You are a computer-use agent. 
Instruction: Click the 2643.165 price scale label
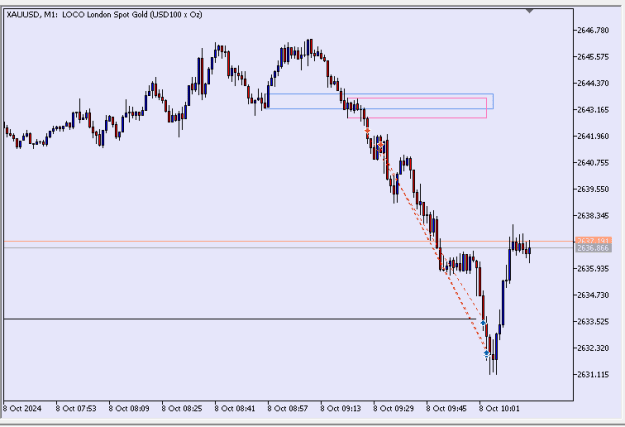(x=593, y=110)
